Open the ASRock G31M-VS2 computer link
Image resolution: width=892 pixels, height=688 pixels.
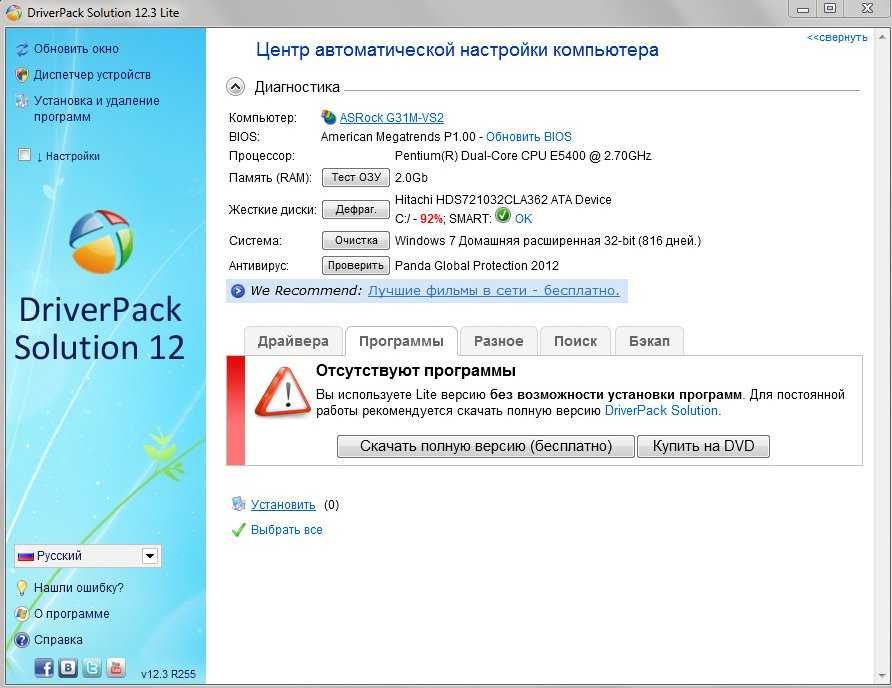(x=391, y=117)
